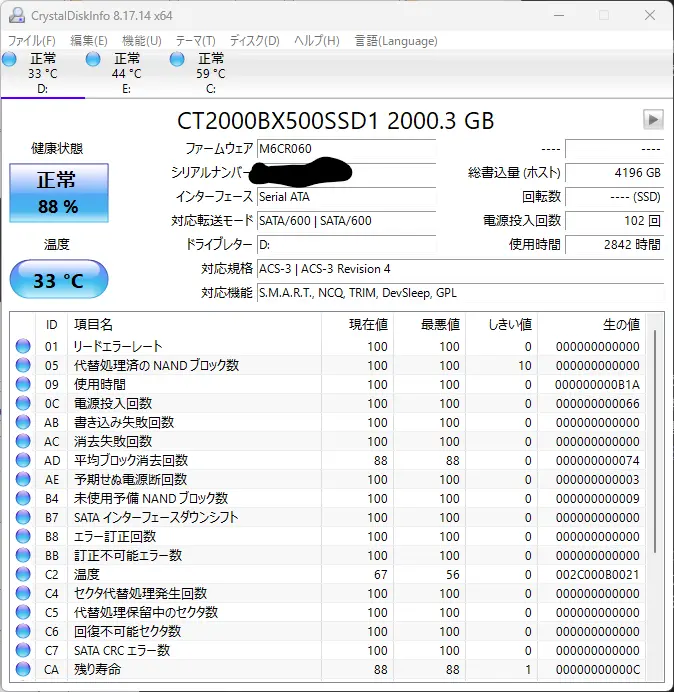The width and height of the screenshot is (674, 692).
Task: Open the ヘルプ(H) menu
Action: [x=317, y=41]
